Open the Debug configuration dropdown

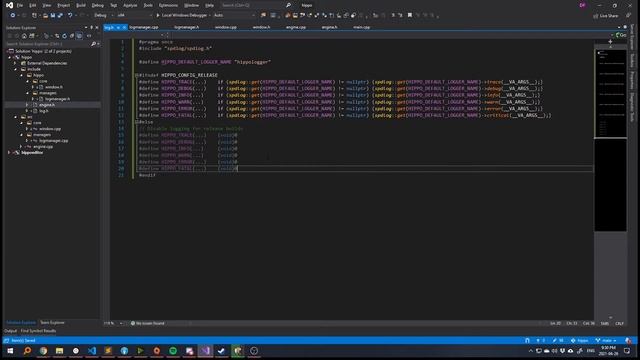click(x=103, y=16)
